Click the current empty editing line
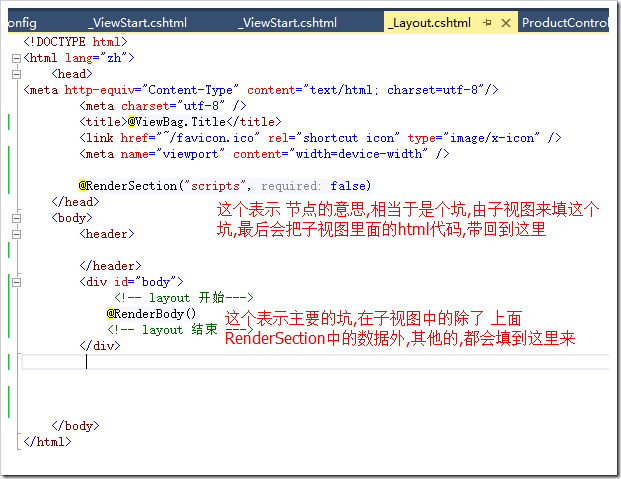621x479 pixels. click(315, 362)
